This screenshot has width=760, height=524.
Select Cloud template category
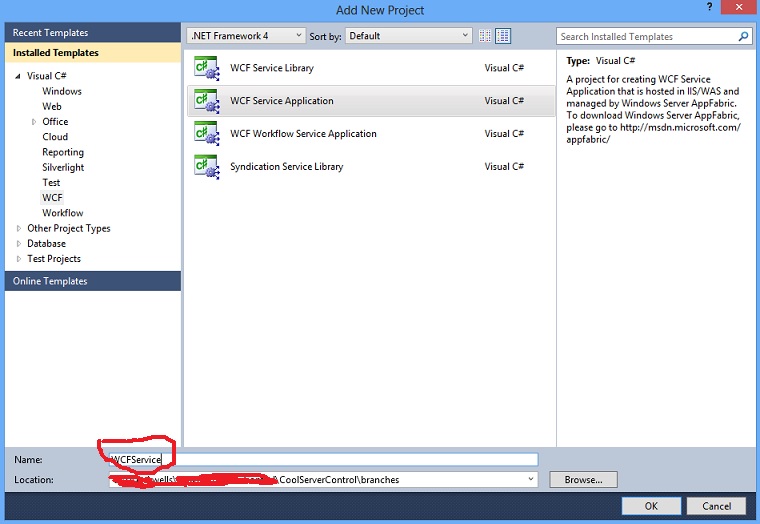click(55, 137)
